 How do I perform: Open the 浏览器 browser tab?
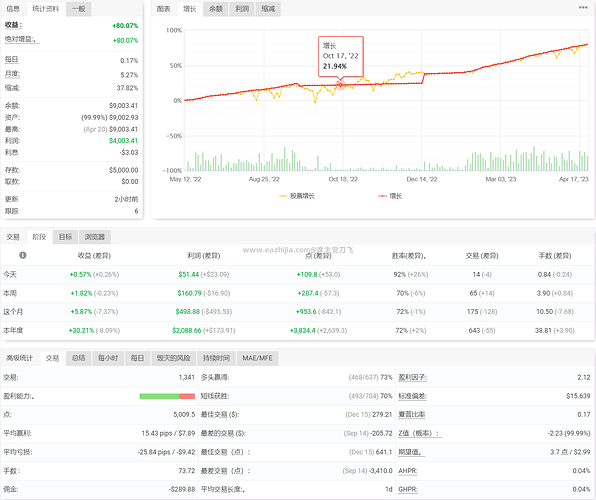[95, 237]
